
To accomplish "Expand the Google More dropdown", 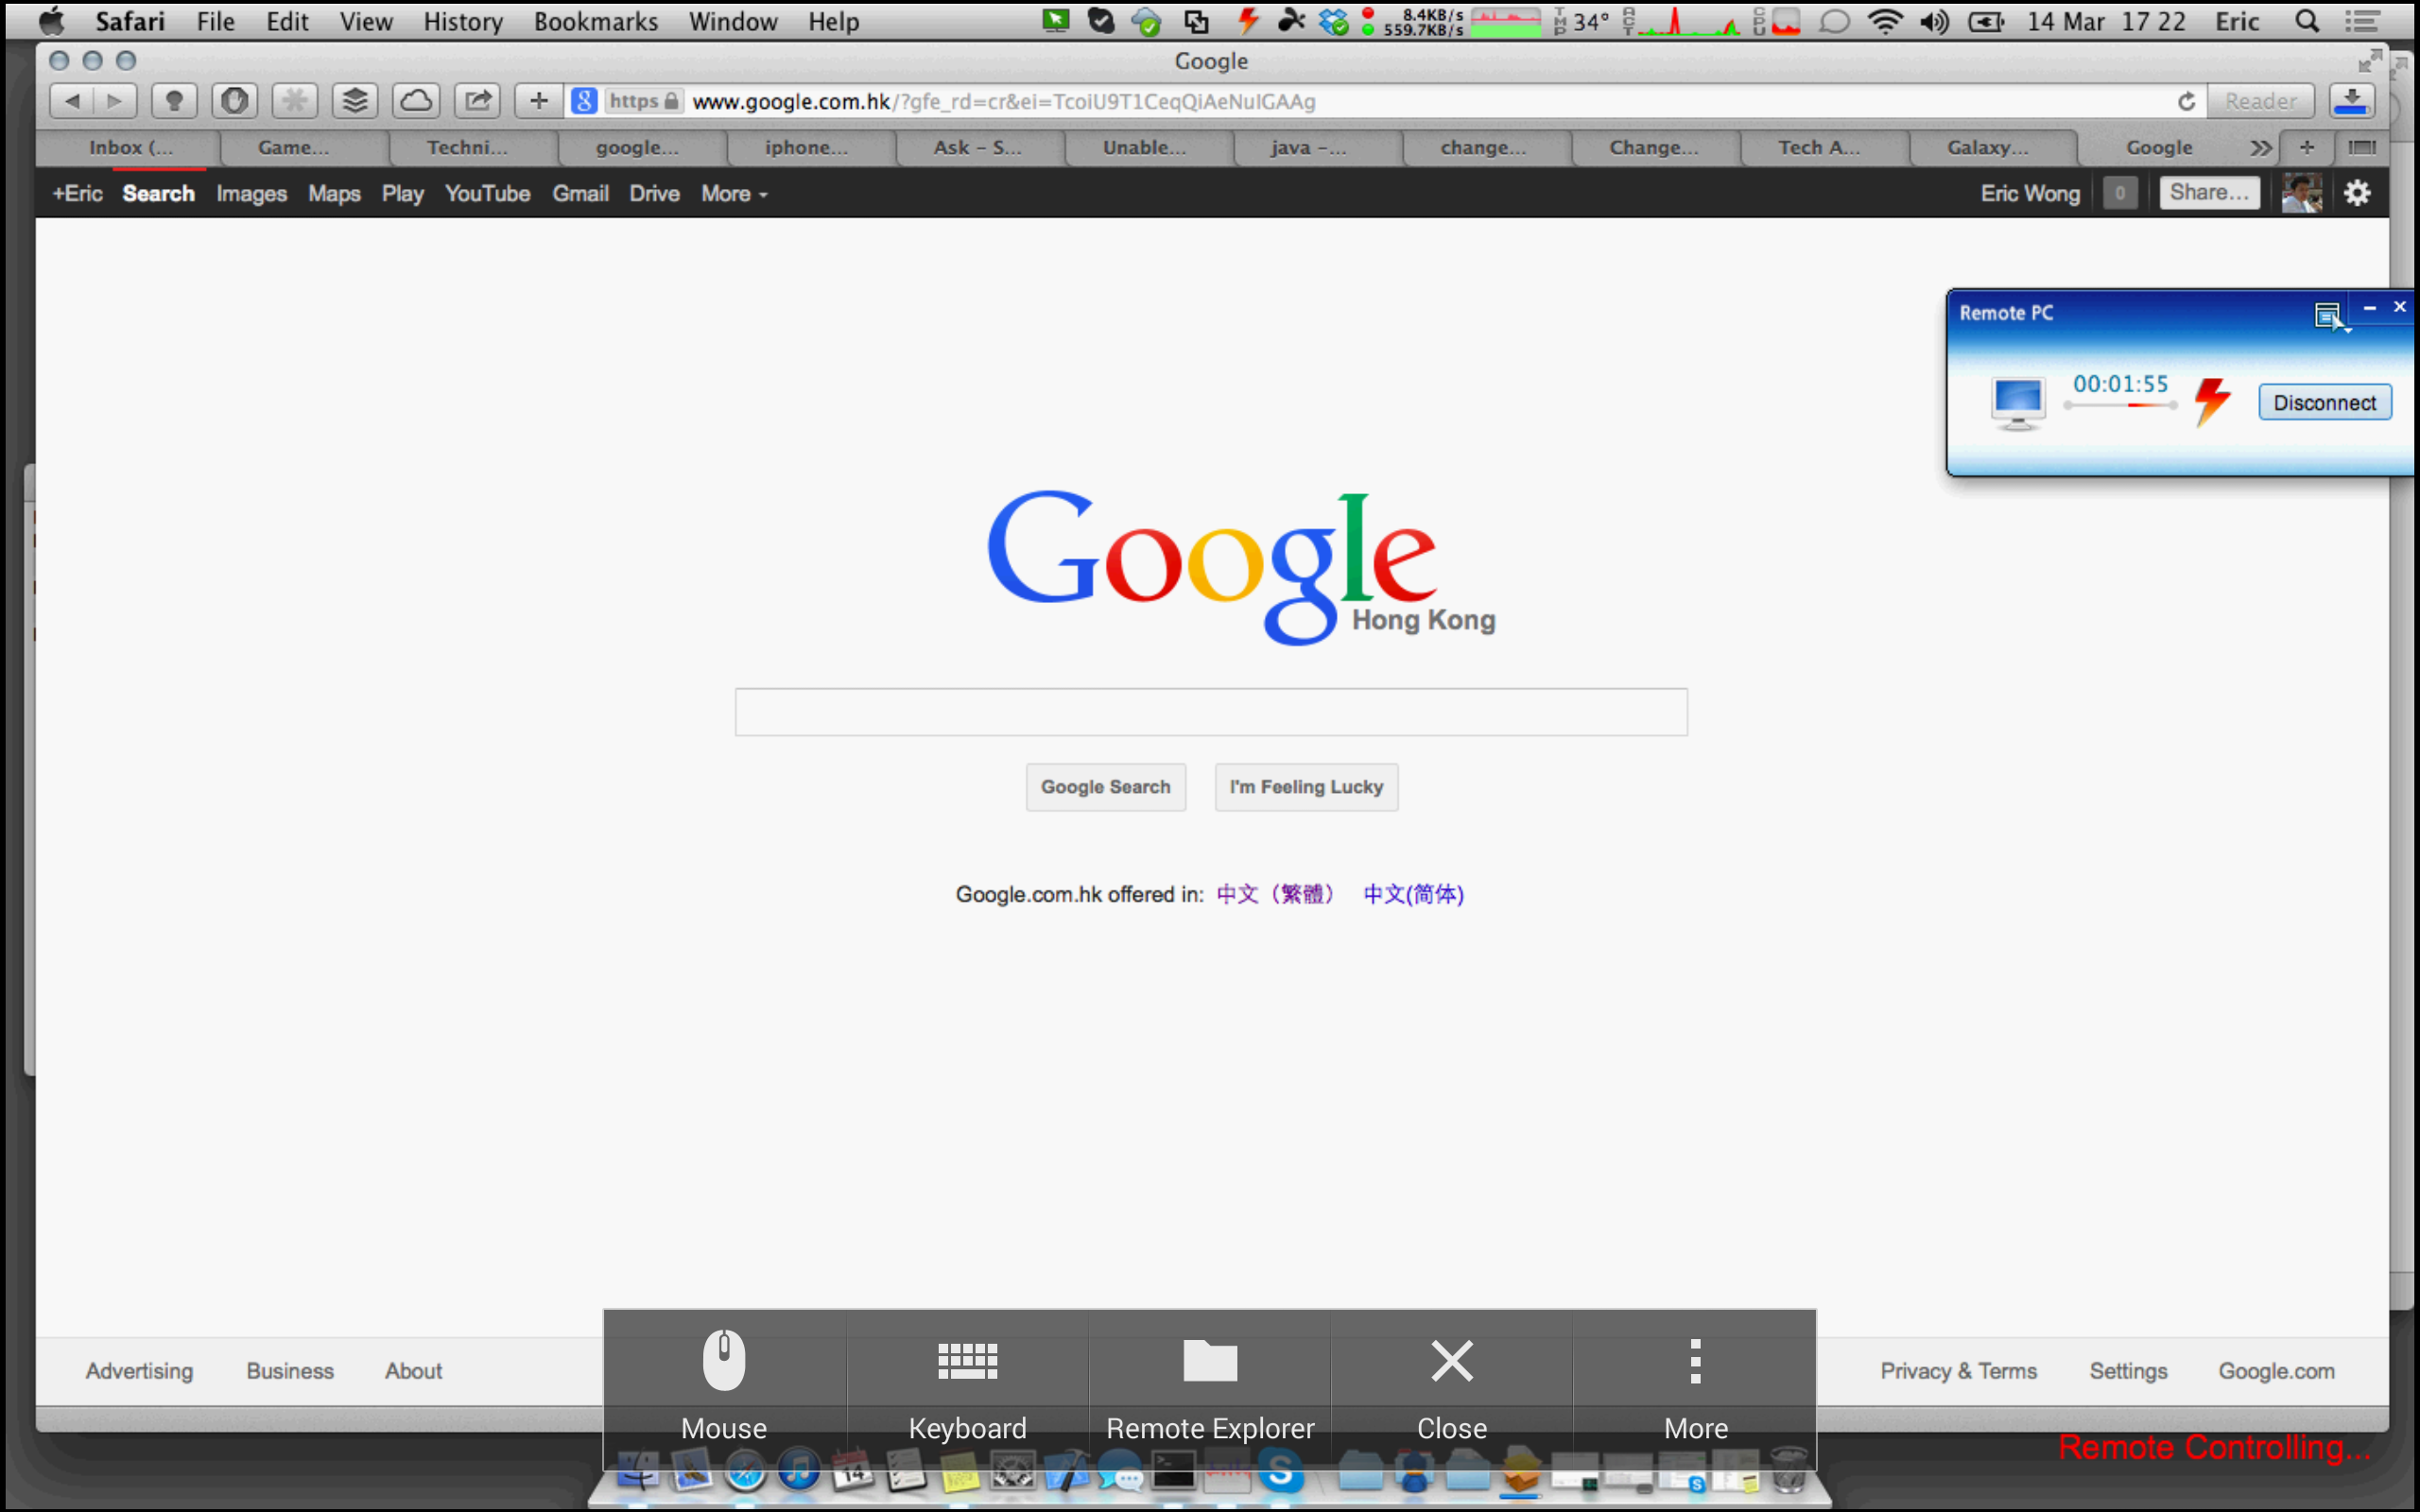I will [x=734, y=194].
